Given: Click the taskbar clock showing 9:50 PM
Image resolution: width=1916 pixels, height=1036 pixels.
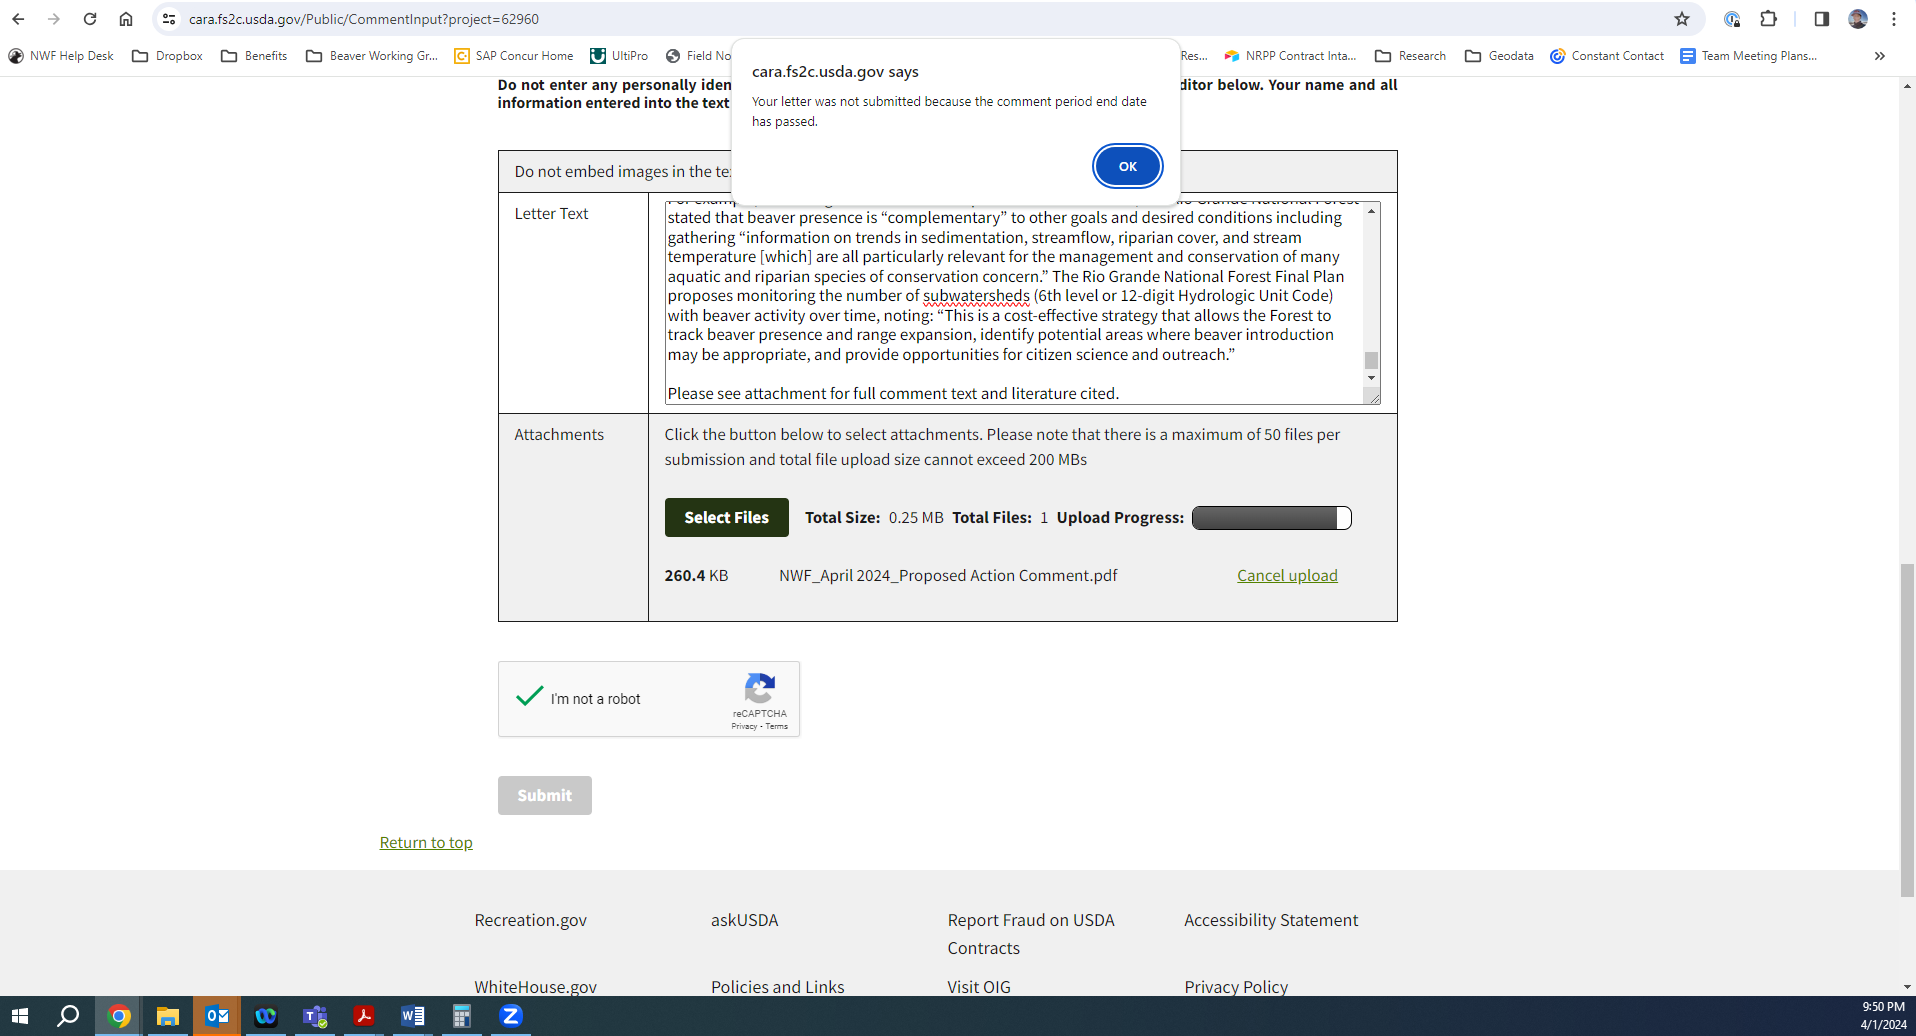Looking at the screenshot, I should tap(1883, 1016).
